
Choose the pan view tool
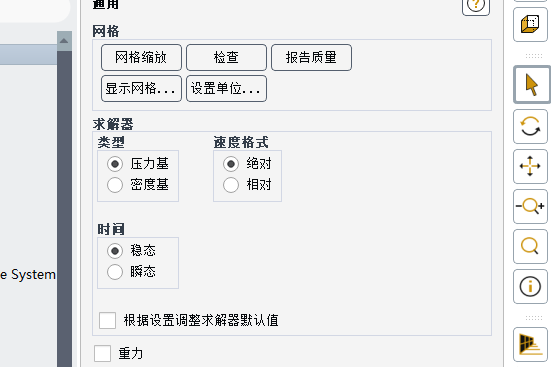[x=530, y=166]
